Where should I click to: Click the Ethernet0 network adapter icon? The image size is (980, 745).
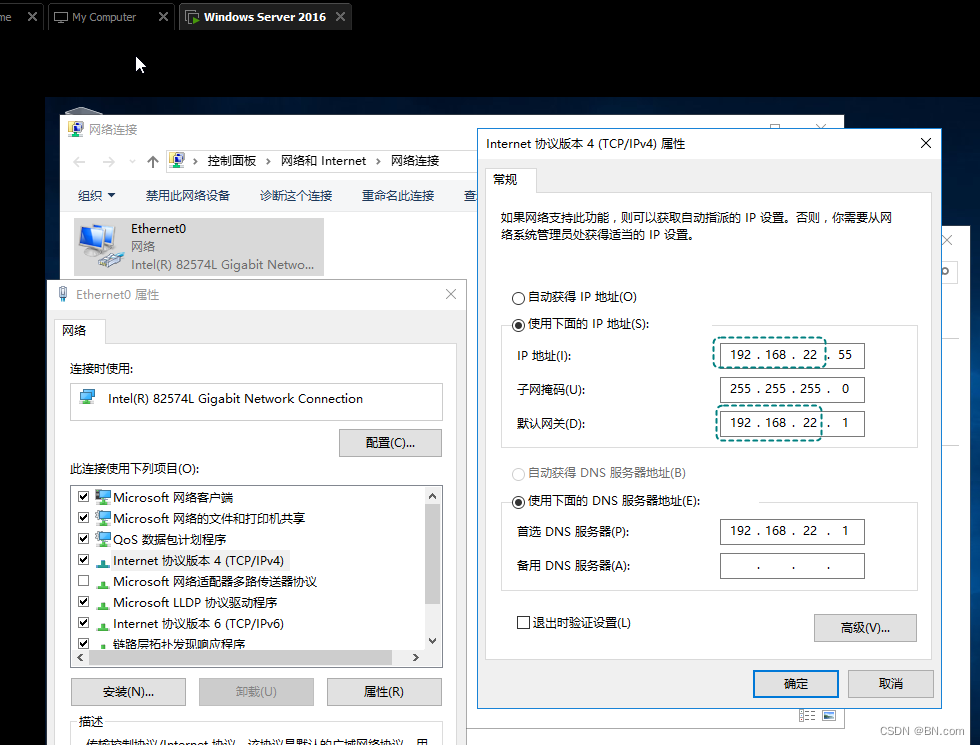100,246
